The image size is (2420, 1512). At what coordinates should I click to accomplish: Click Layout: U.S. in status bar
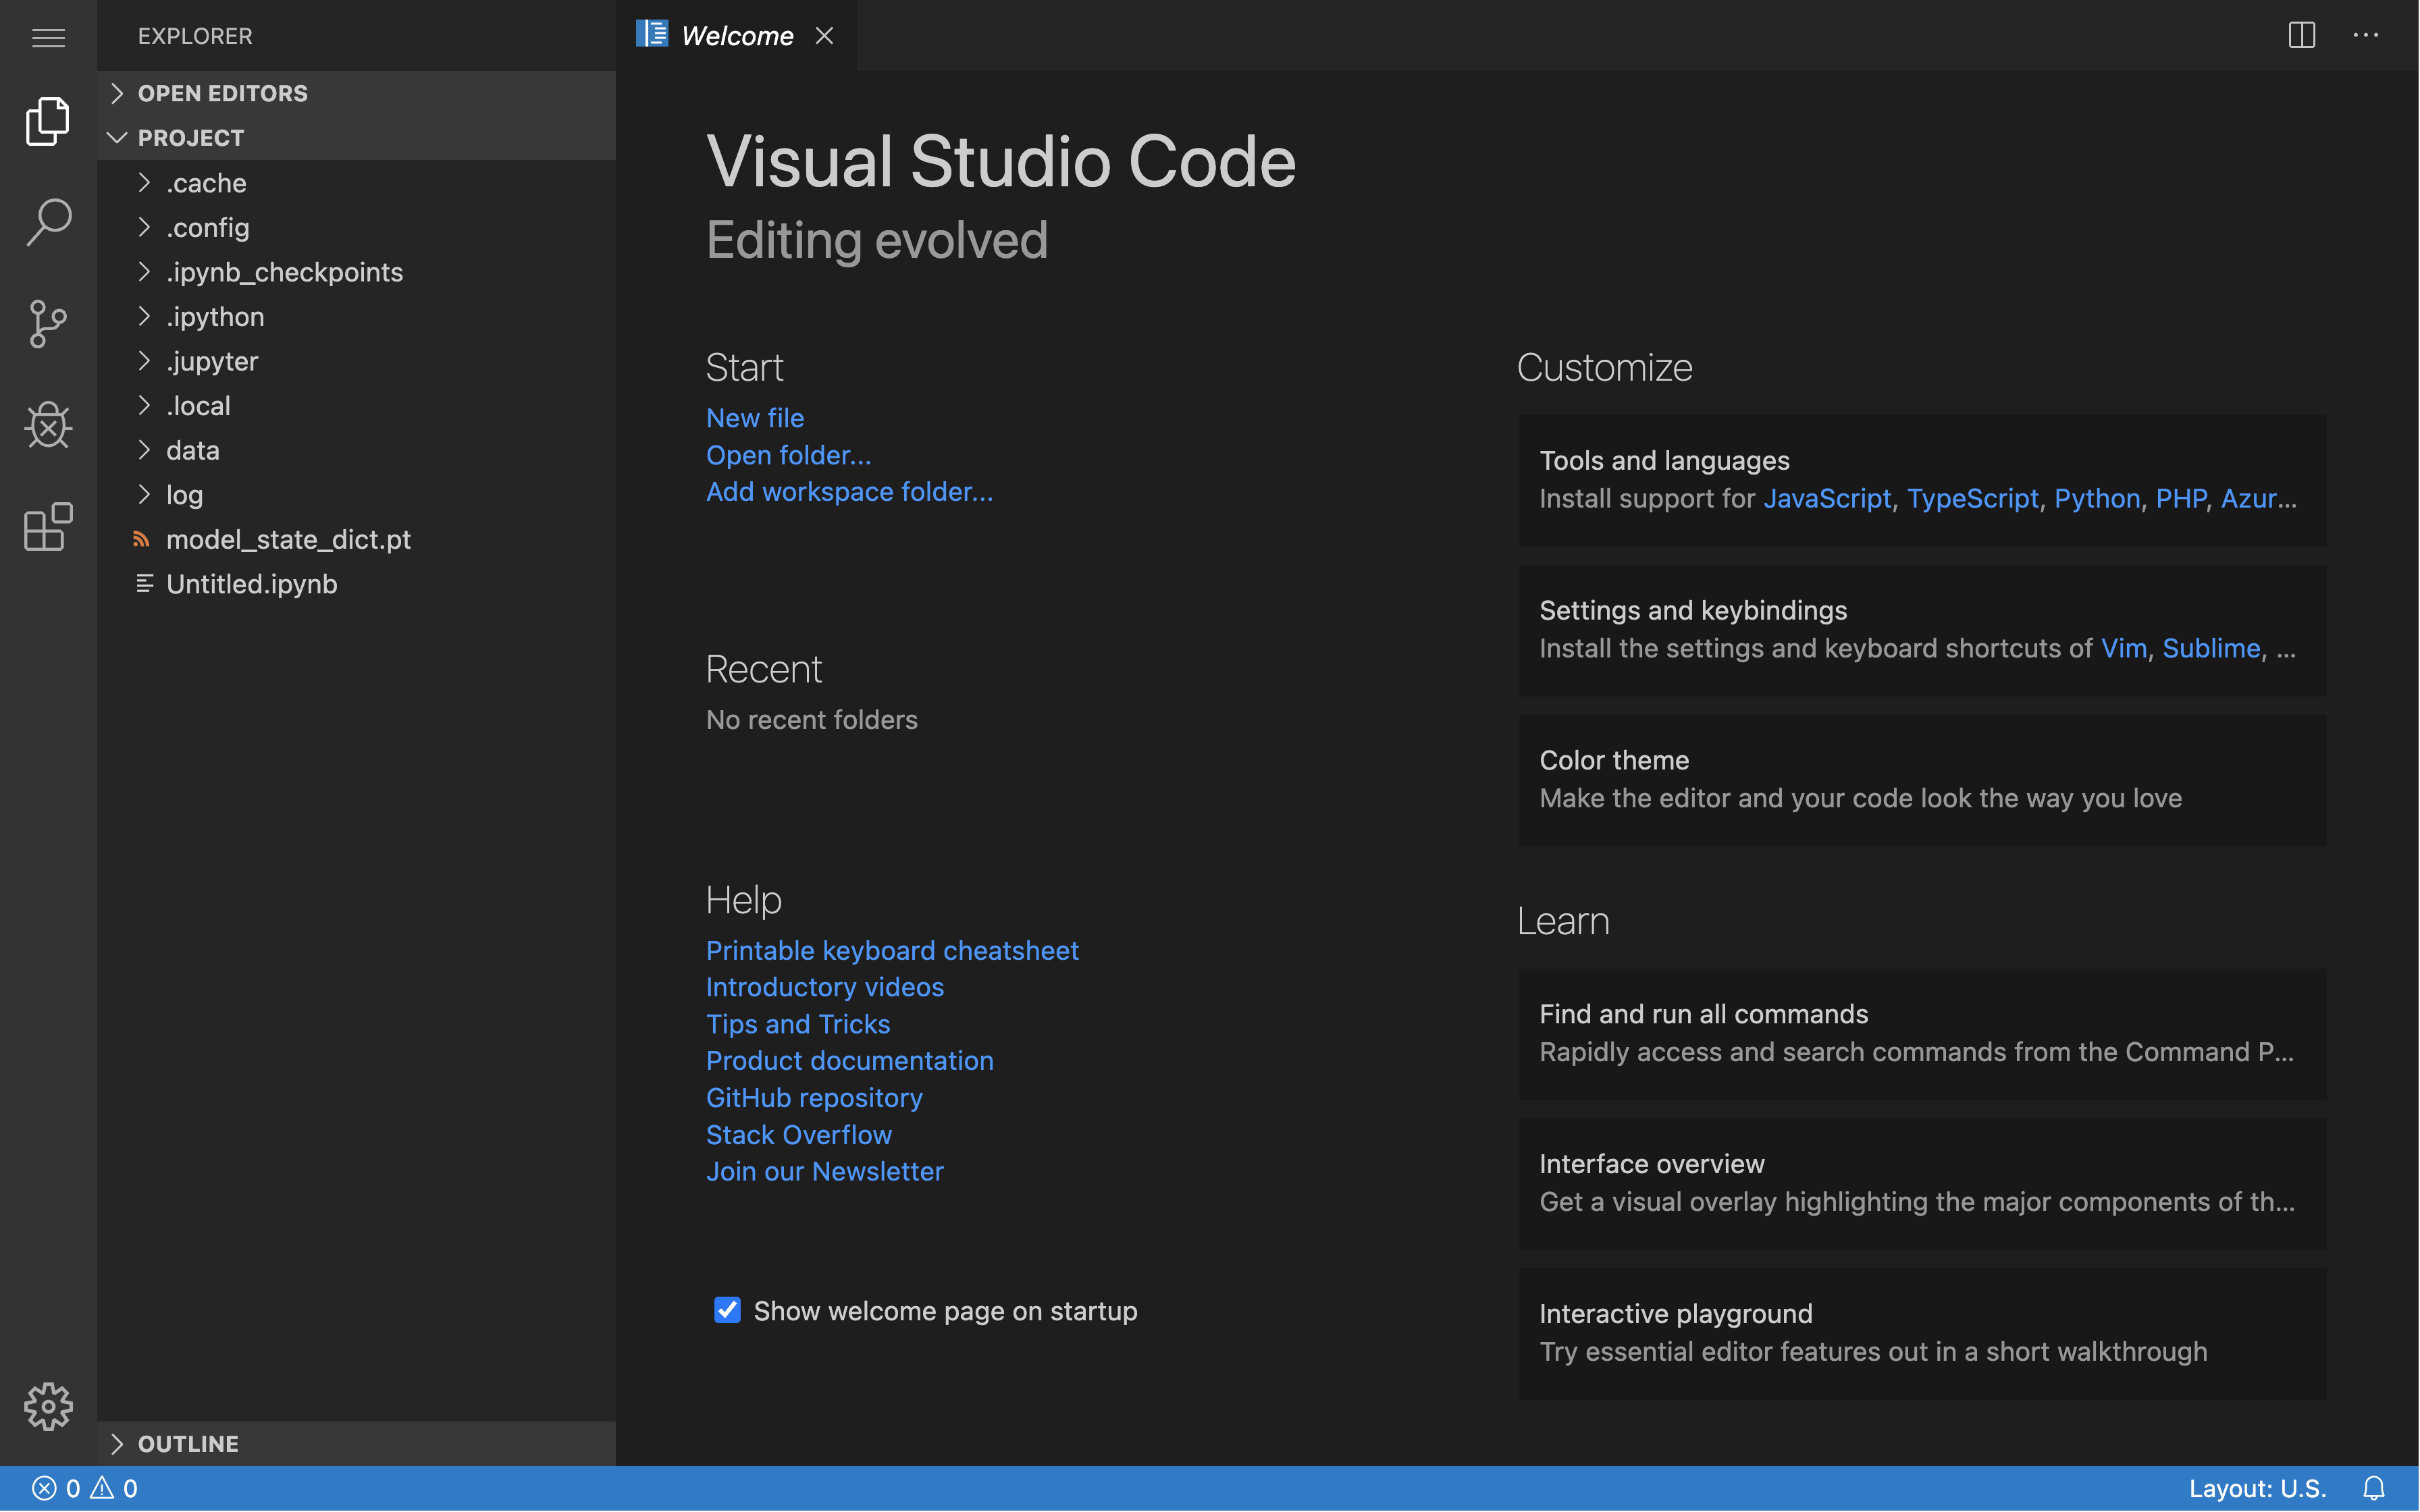coord(2257,1488)
